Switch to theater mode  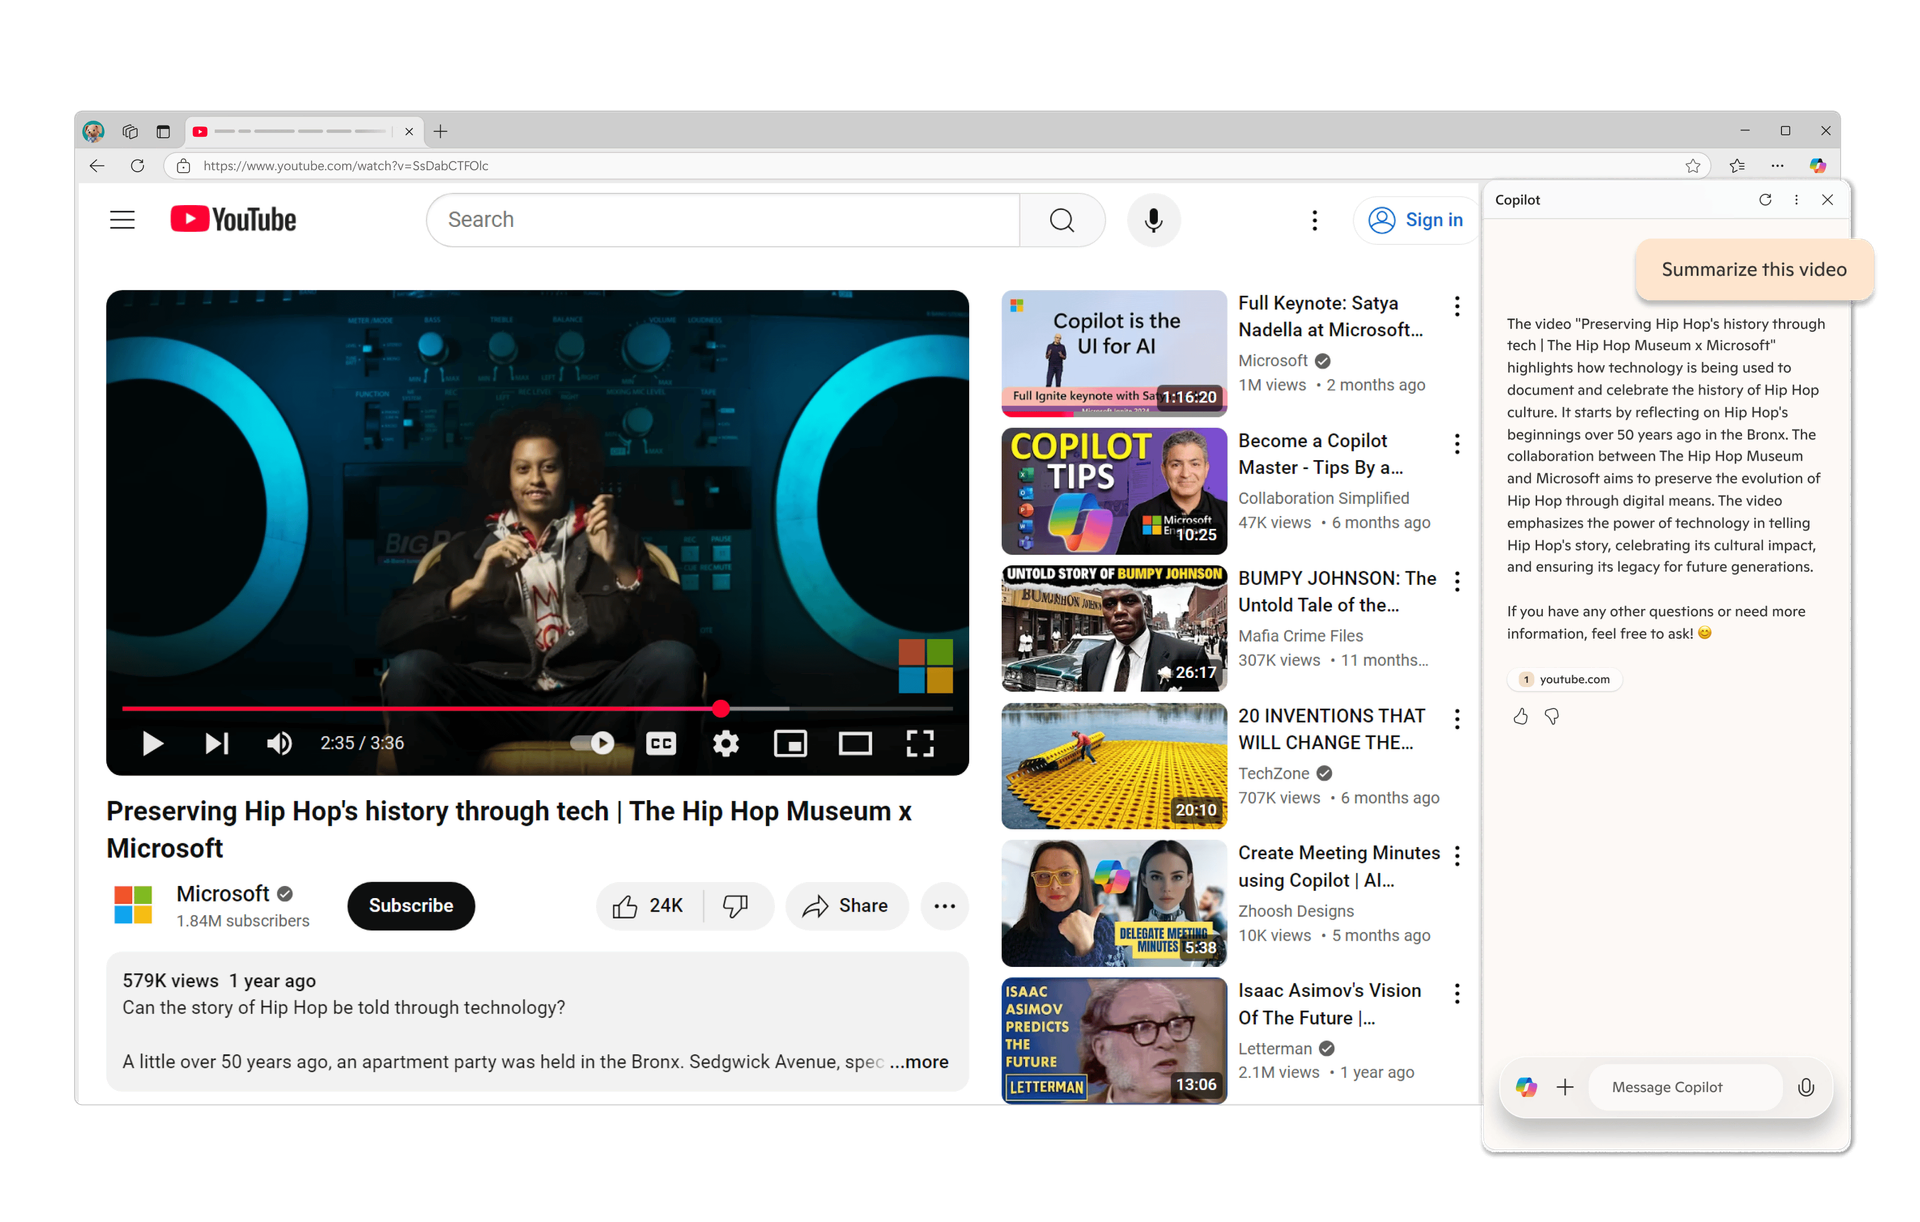click(855, 743)
